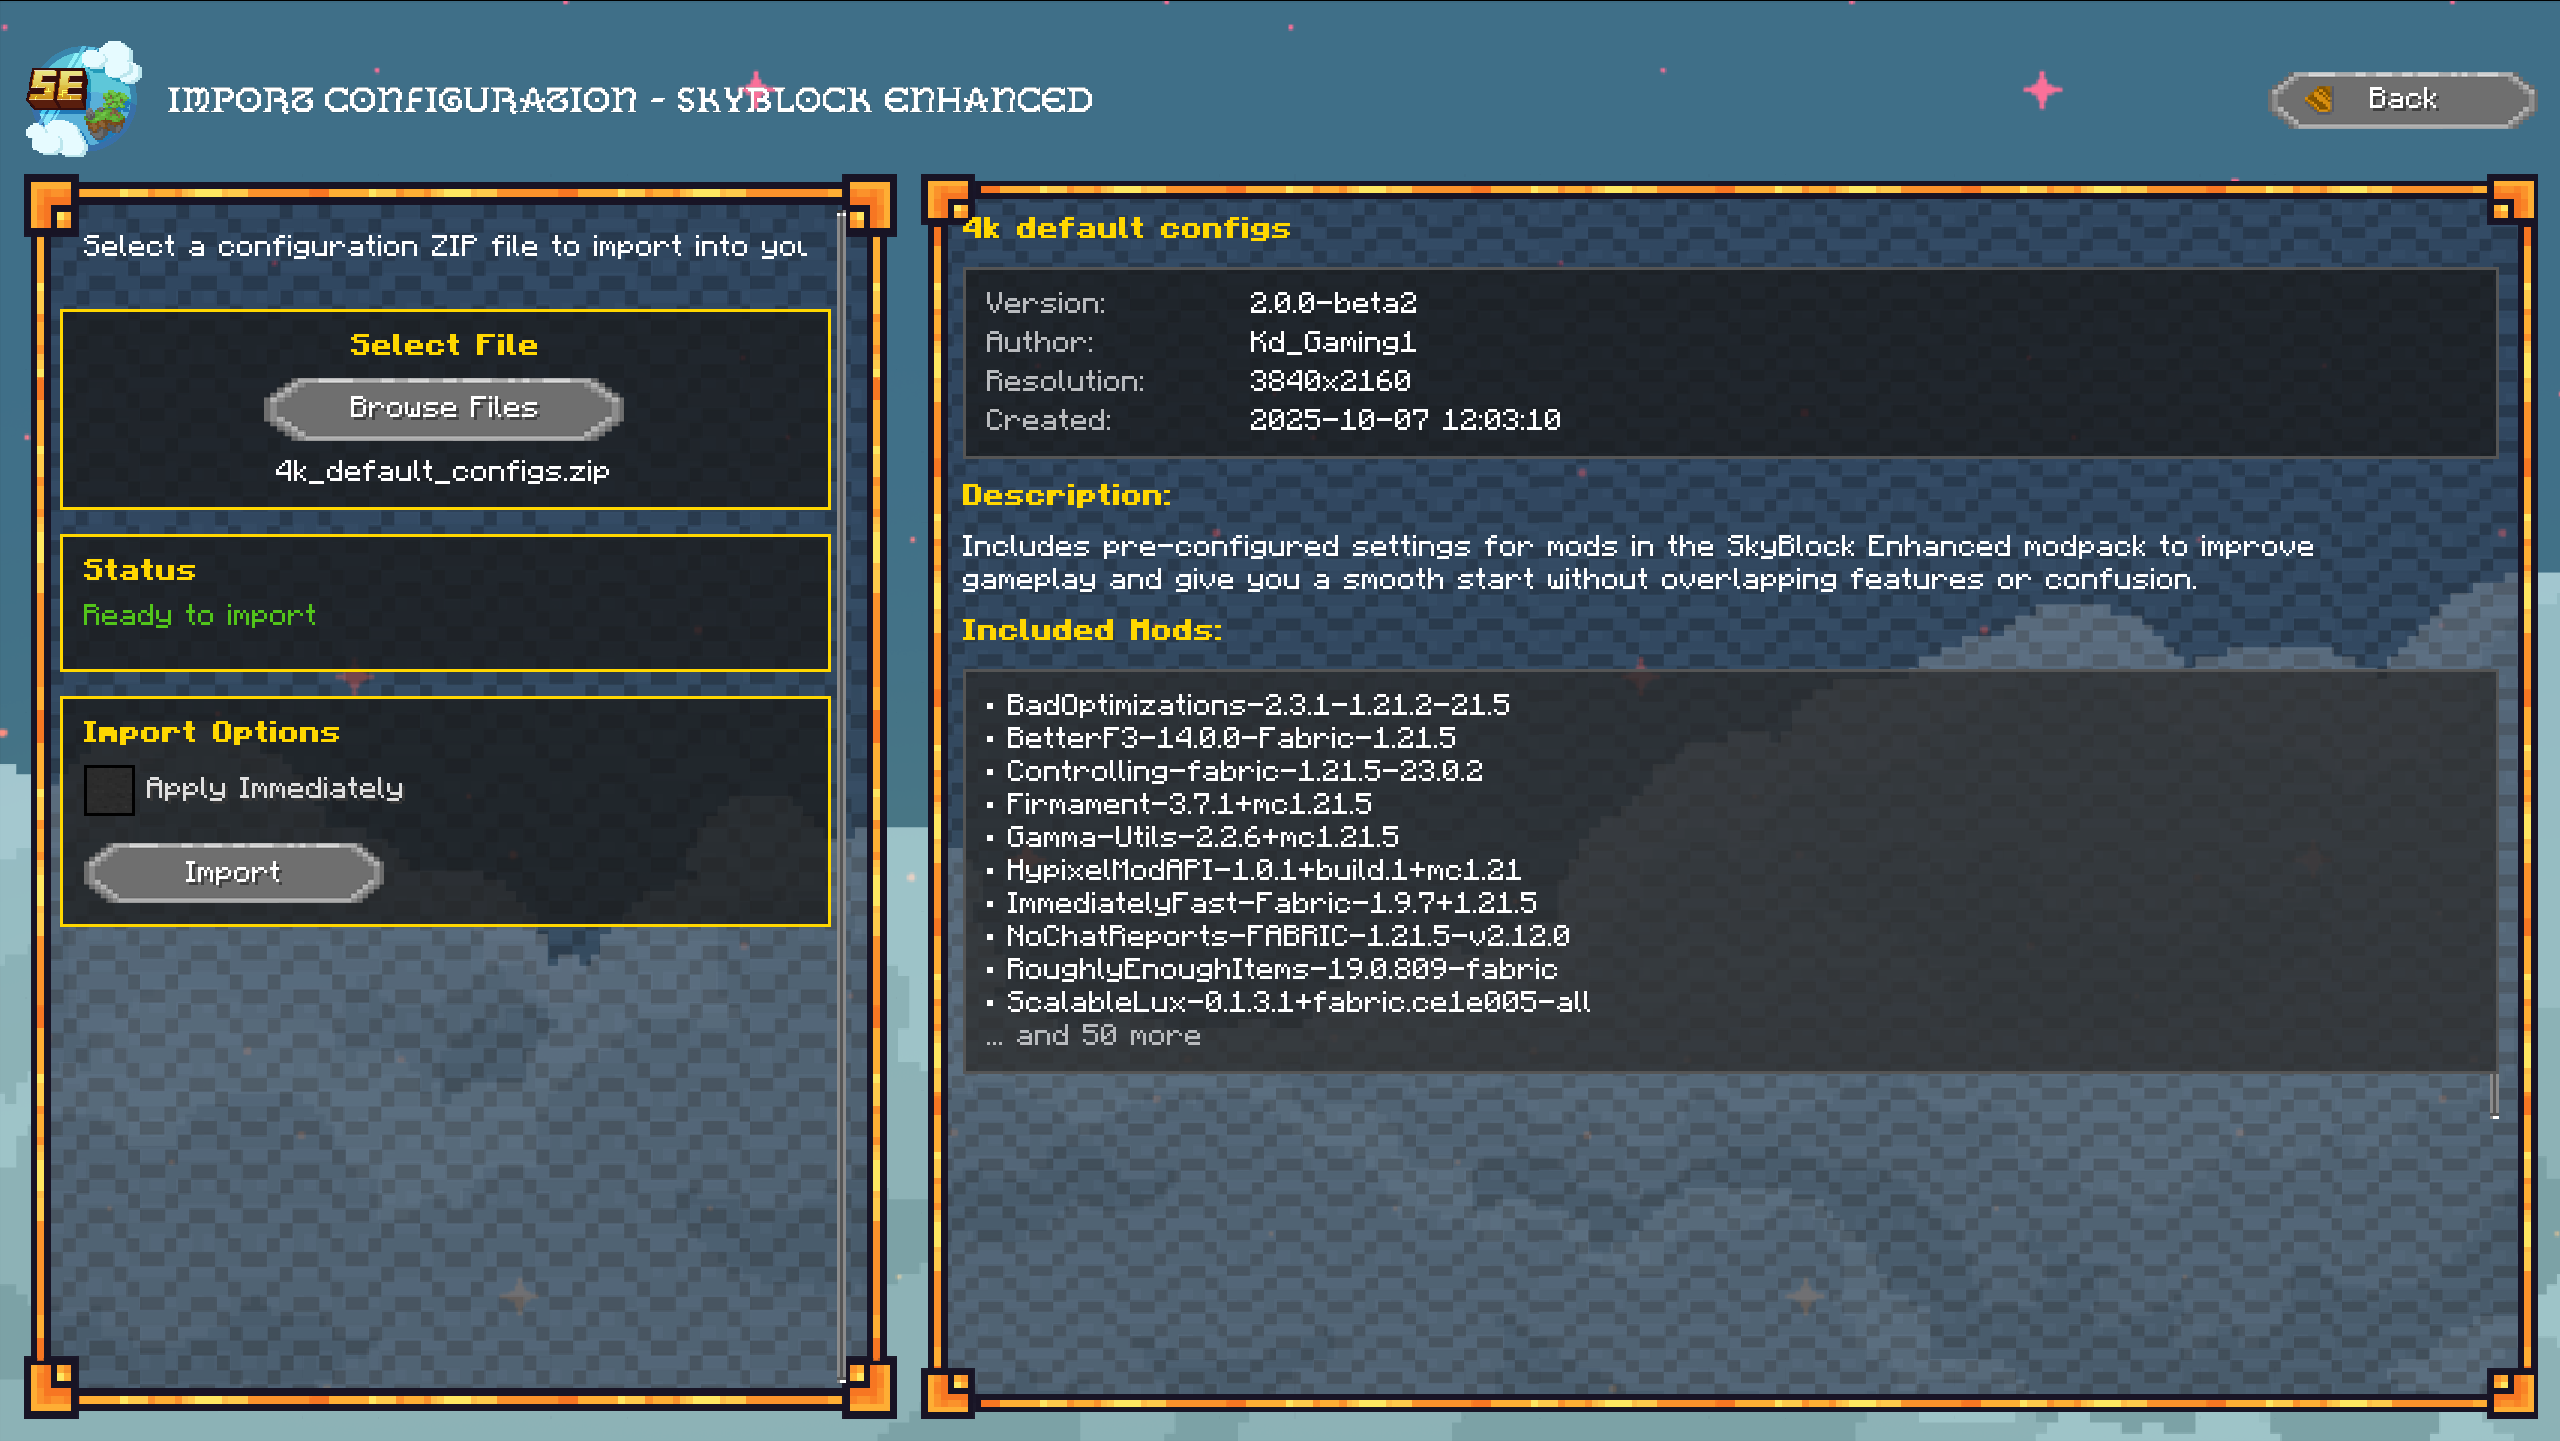
Task: Select the BadOptimizations mod list entry
Action: 1257,705
